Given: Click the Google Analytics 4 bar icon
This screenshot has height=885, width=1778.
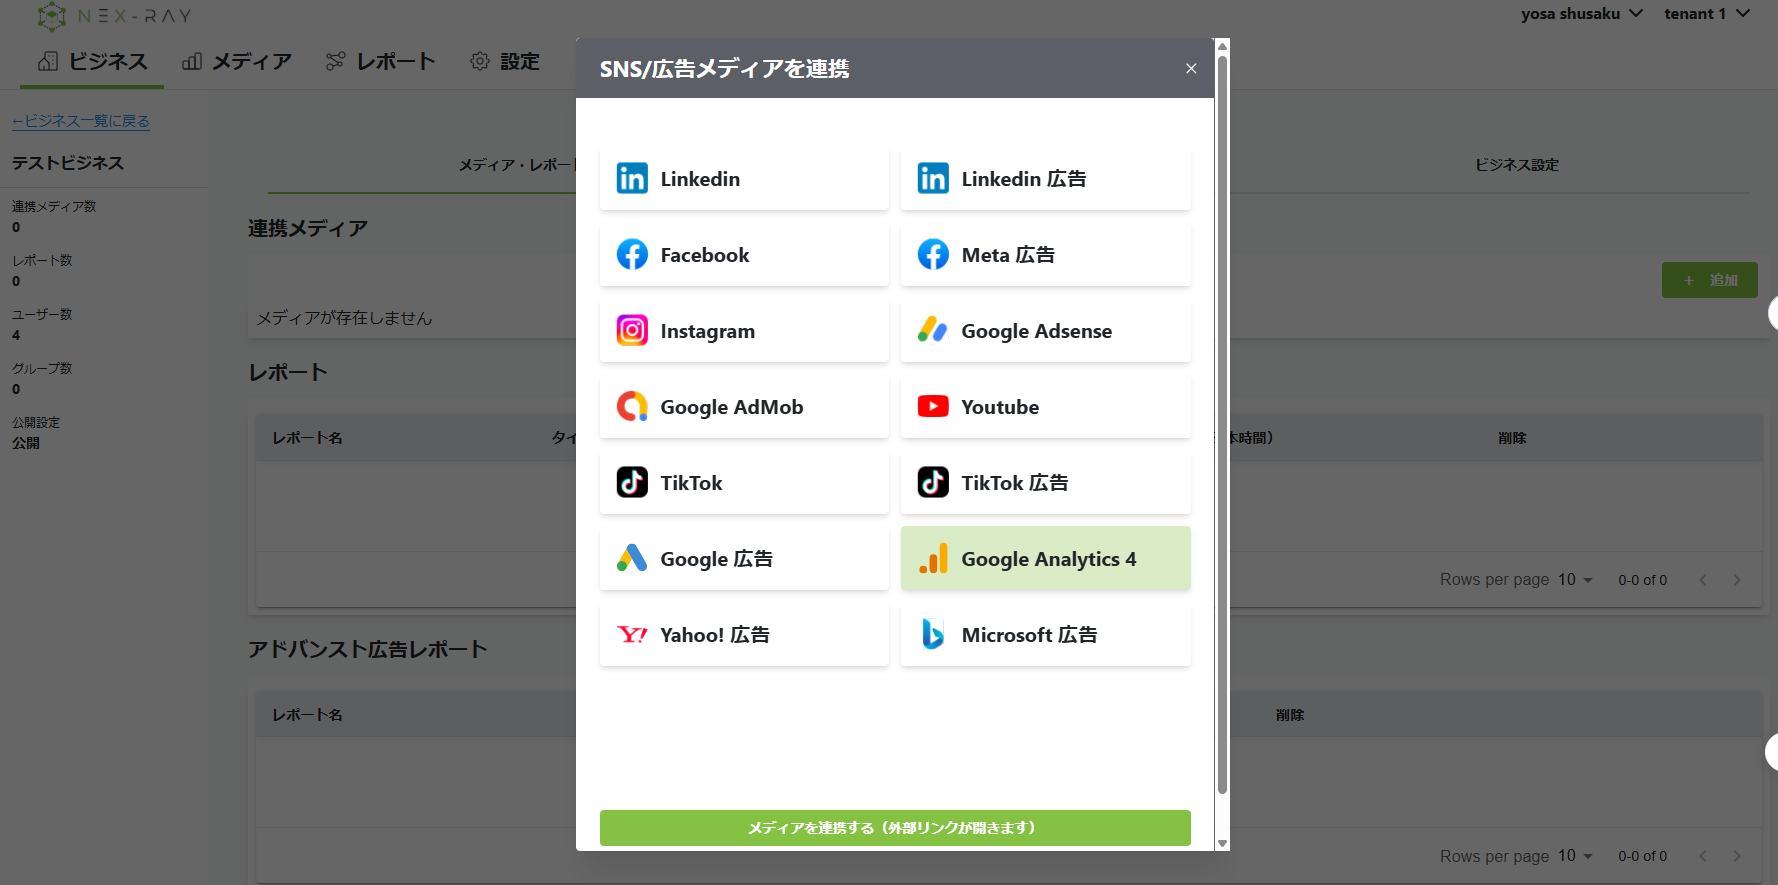Looking at the screenshot, I should pyautogui.click(x=933, y=559).
